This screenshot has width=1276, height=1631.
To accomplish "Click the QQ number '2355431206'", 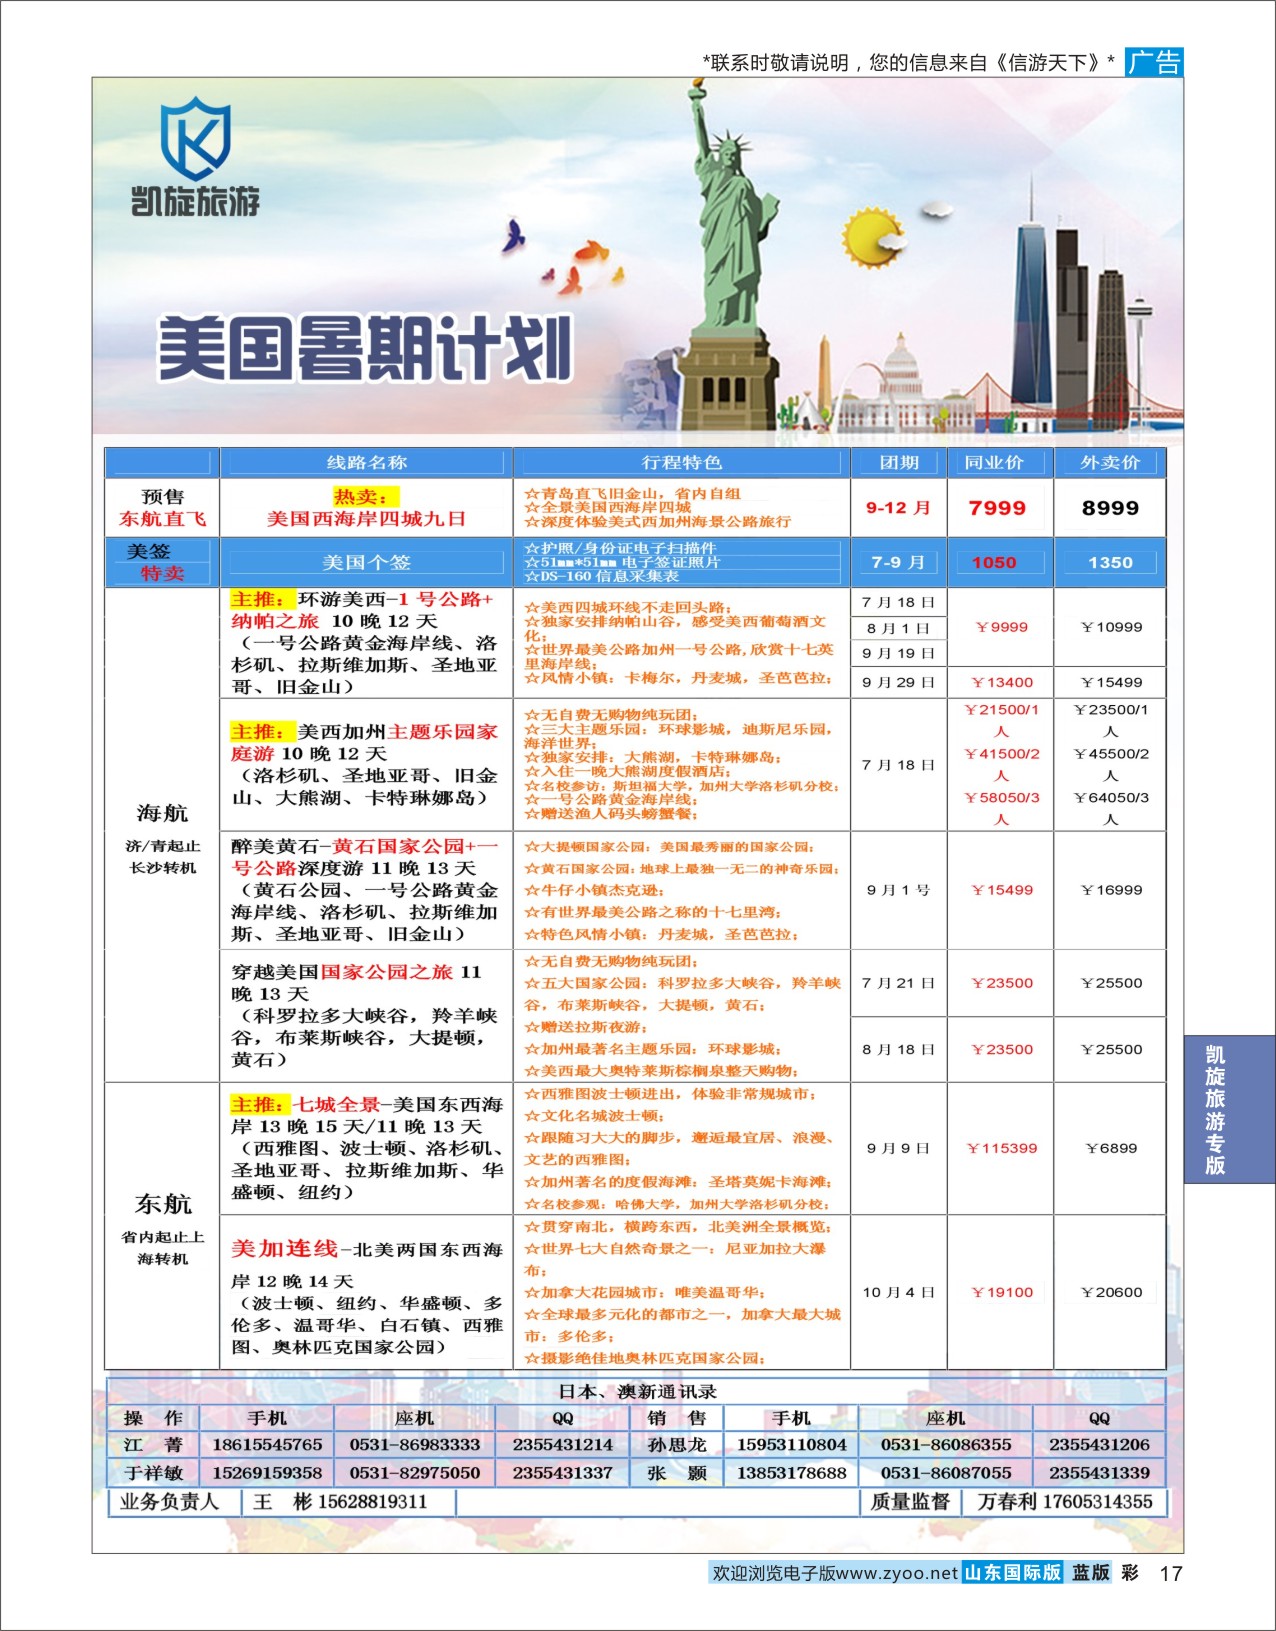I will click(1099, 1445).
